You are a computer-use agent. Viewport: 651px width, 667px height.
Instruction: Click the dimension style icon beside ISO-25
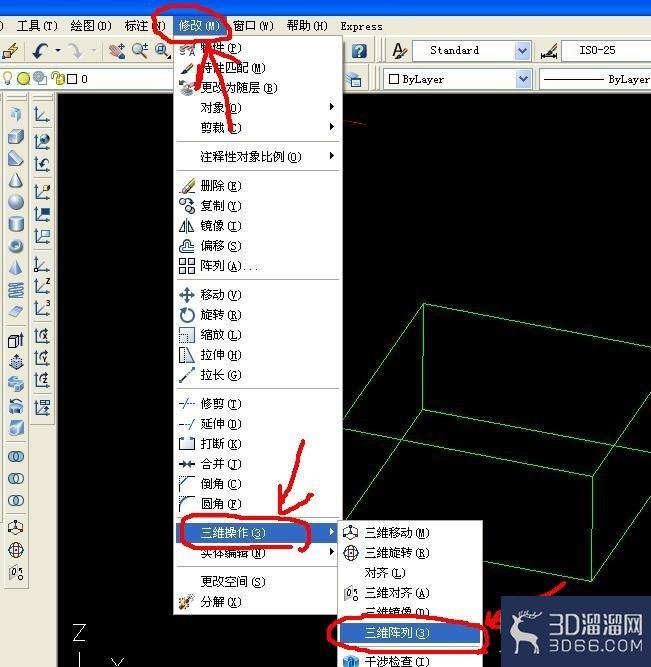click(x=549, y=51)
